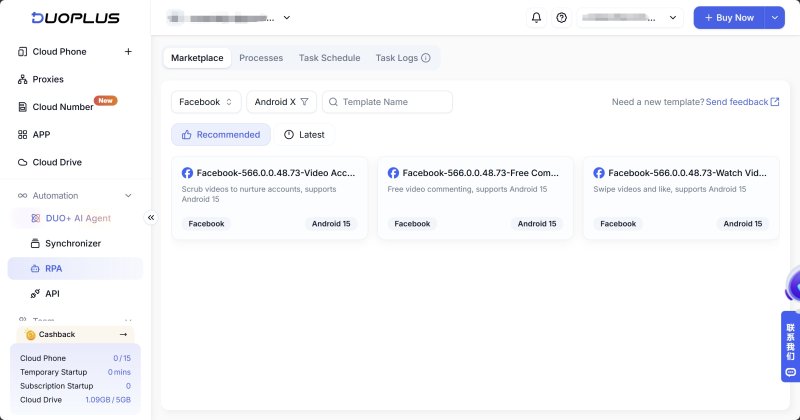The height and width of the screenshot is (420, 800).
Task: Select RPA in sidebar
Action: (75, 268)
